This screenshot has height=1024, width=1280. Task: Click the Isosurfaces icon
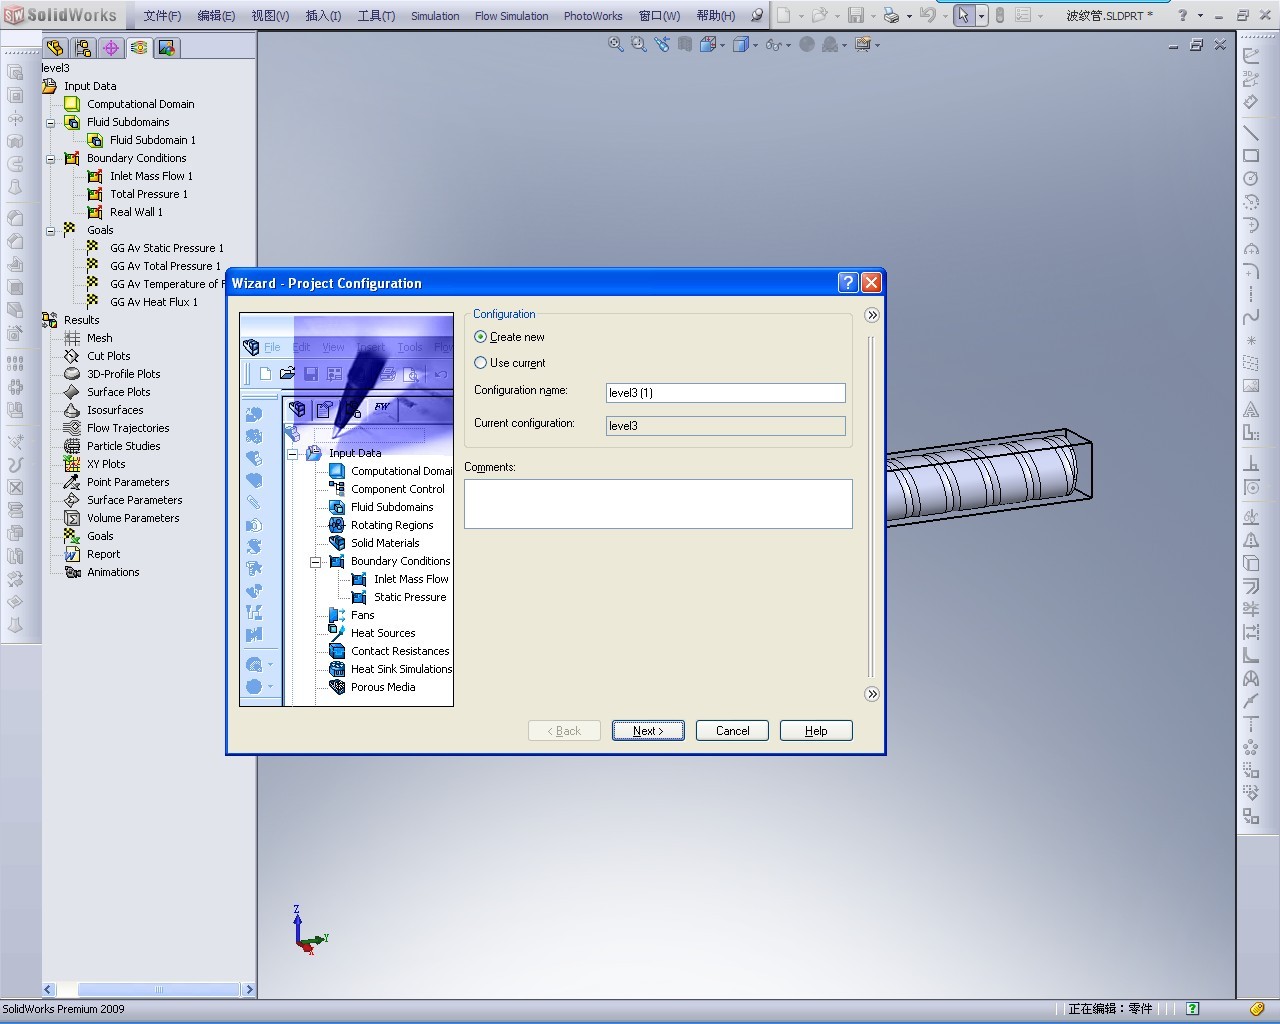[x=72, y=410]
